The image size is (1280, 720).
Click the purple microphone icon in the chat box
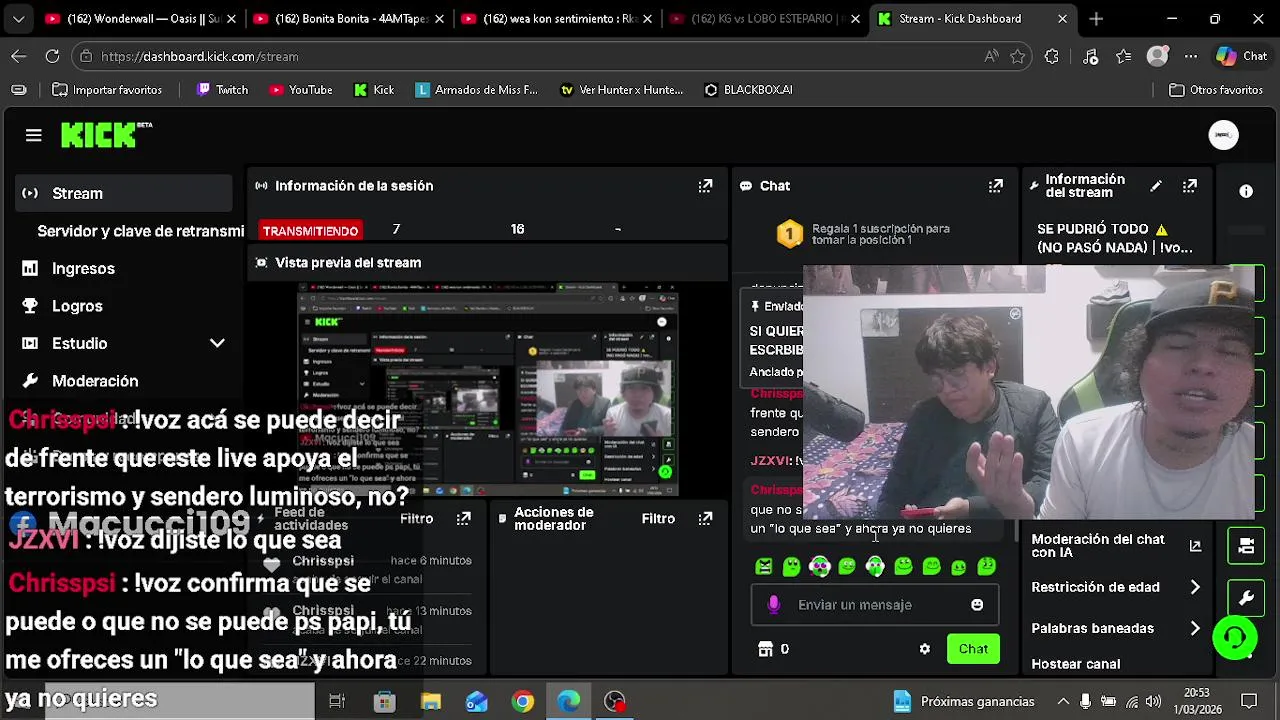click(773, 605)
